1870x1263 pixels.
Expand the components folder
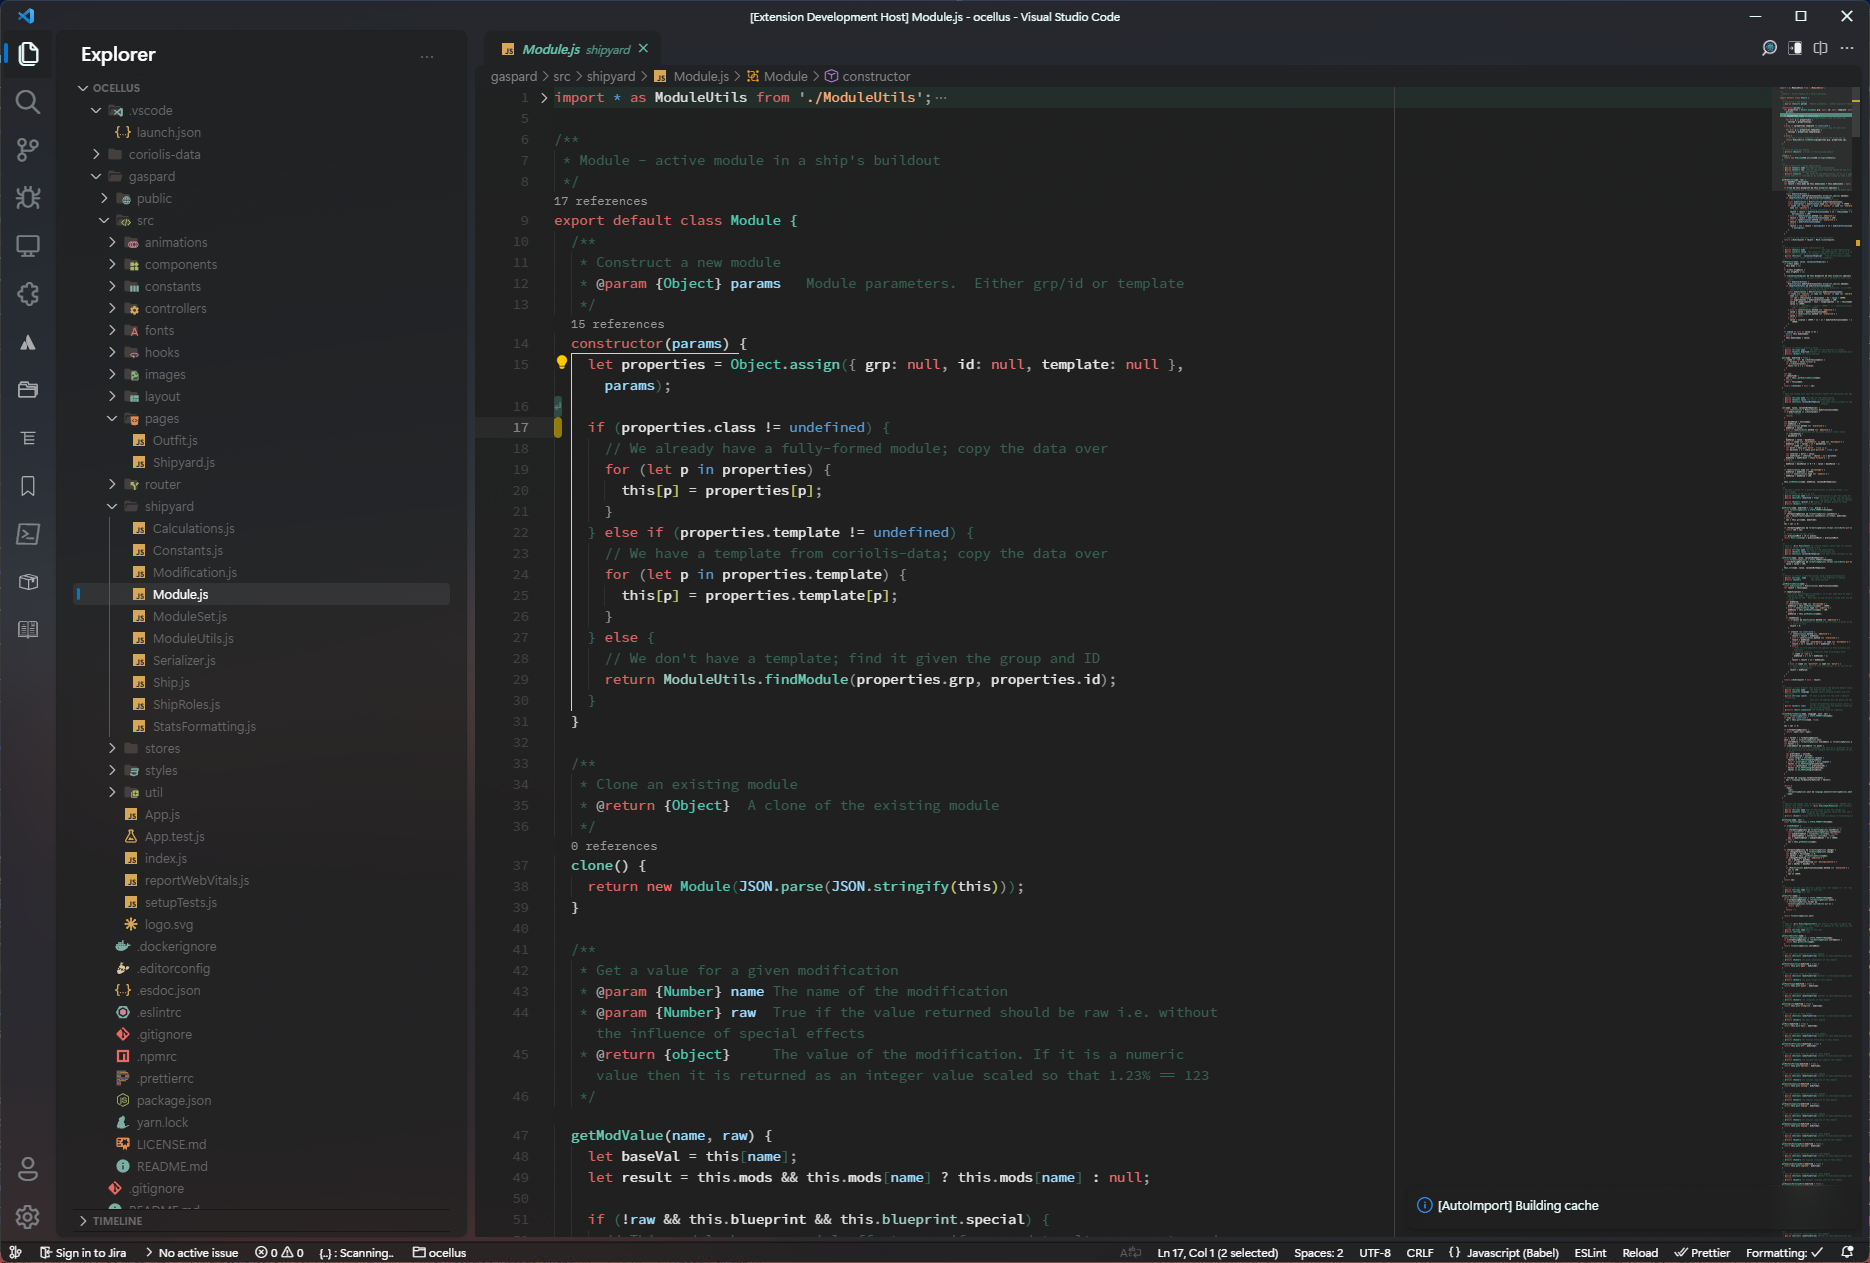point(112,264)
